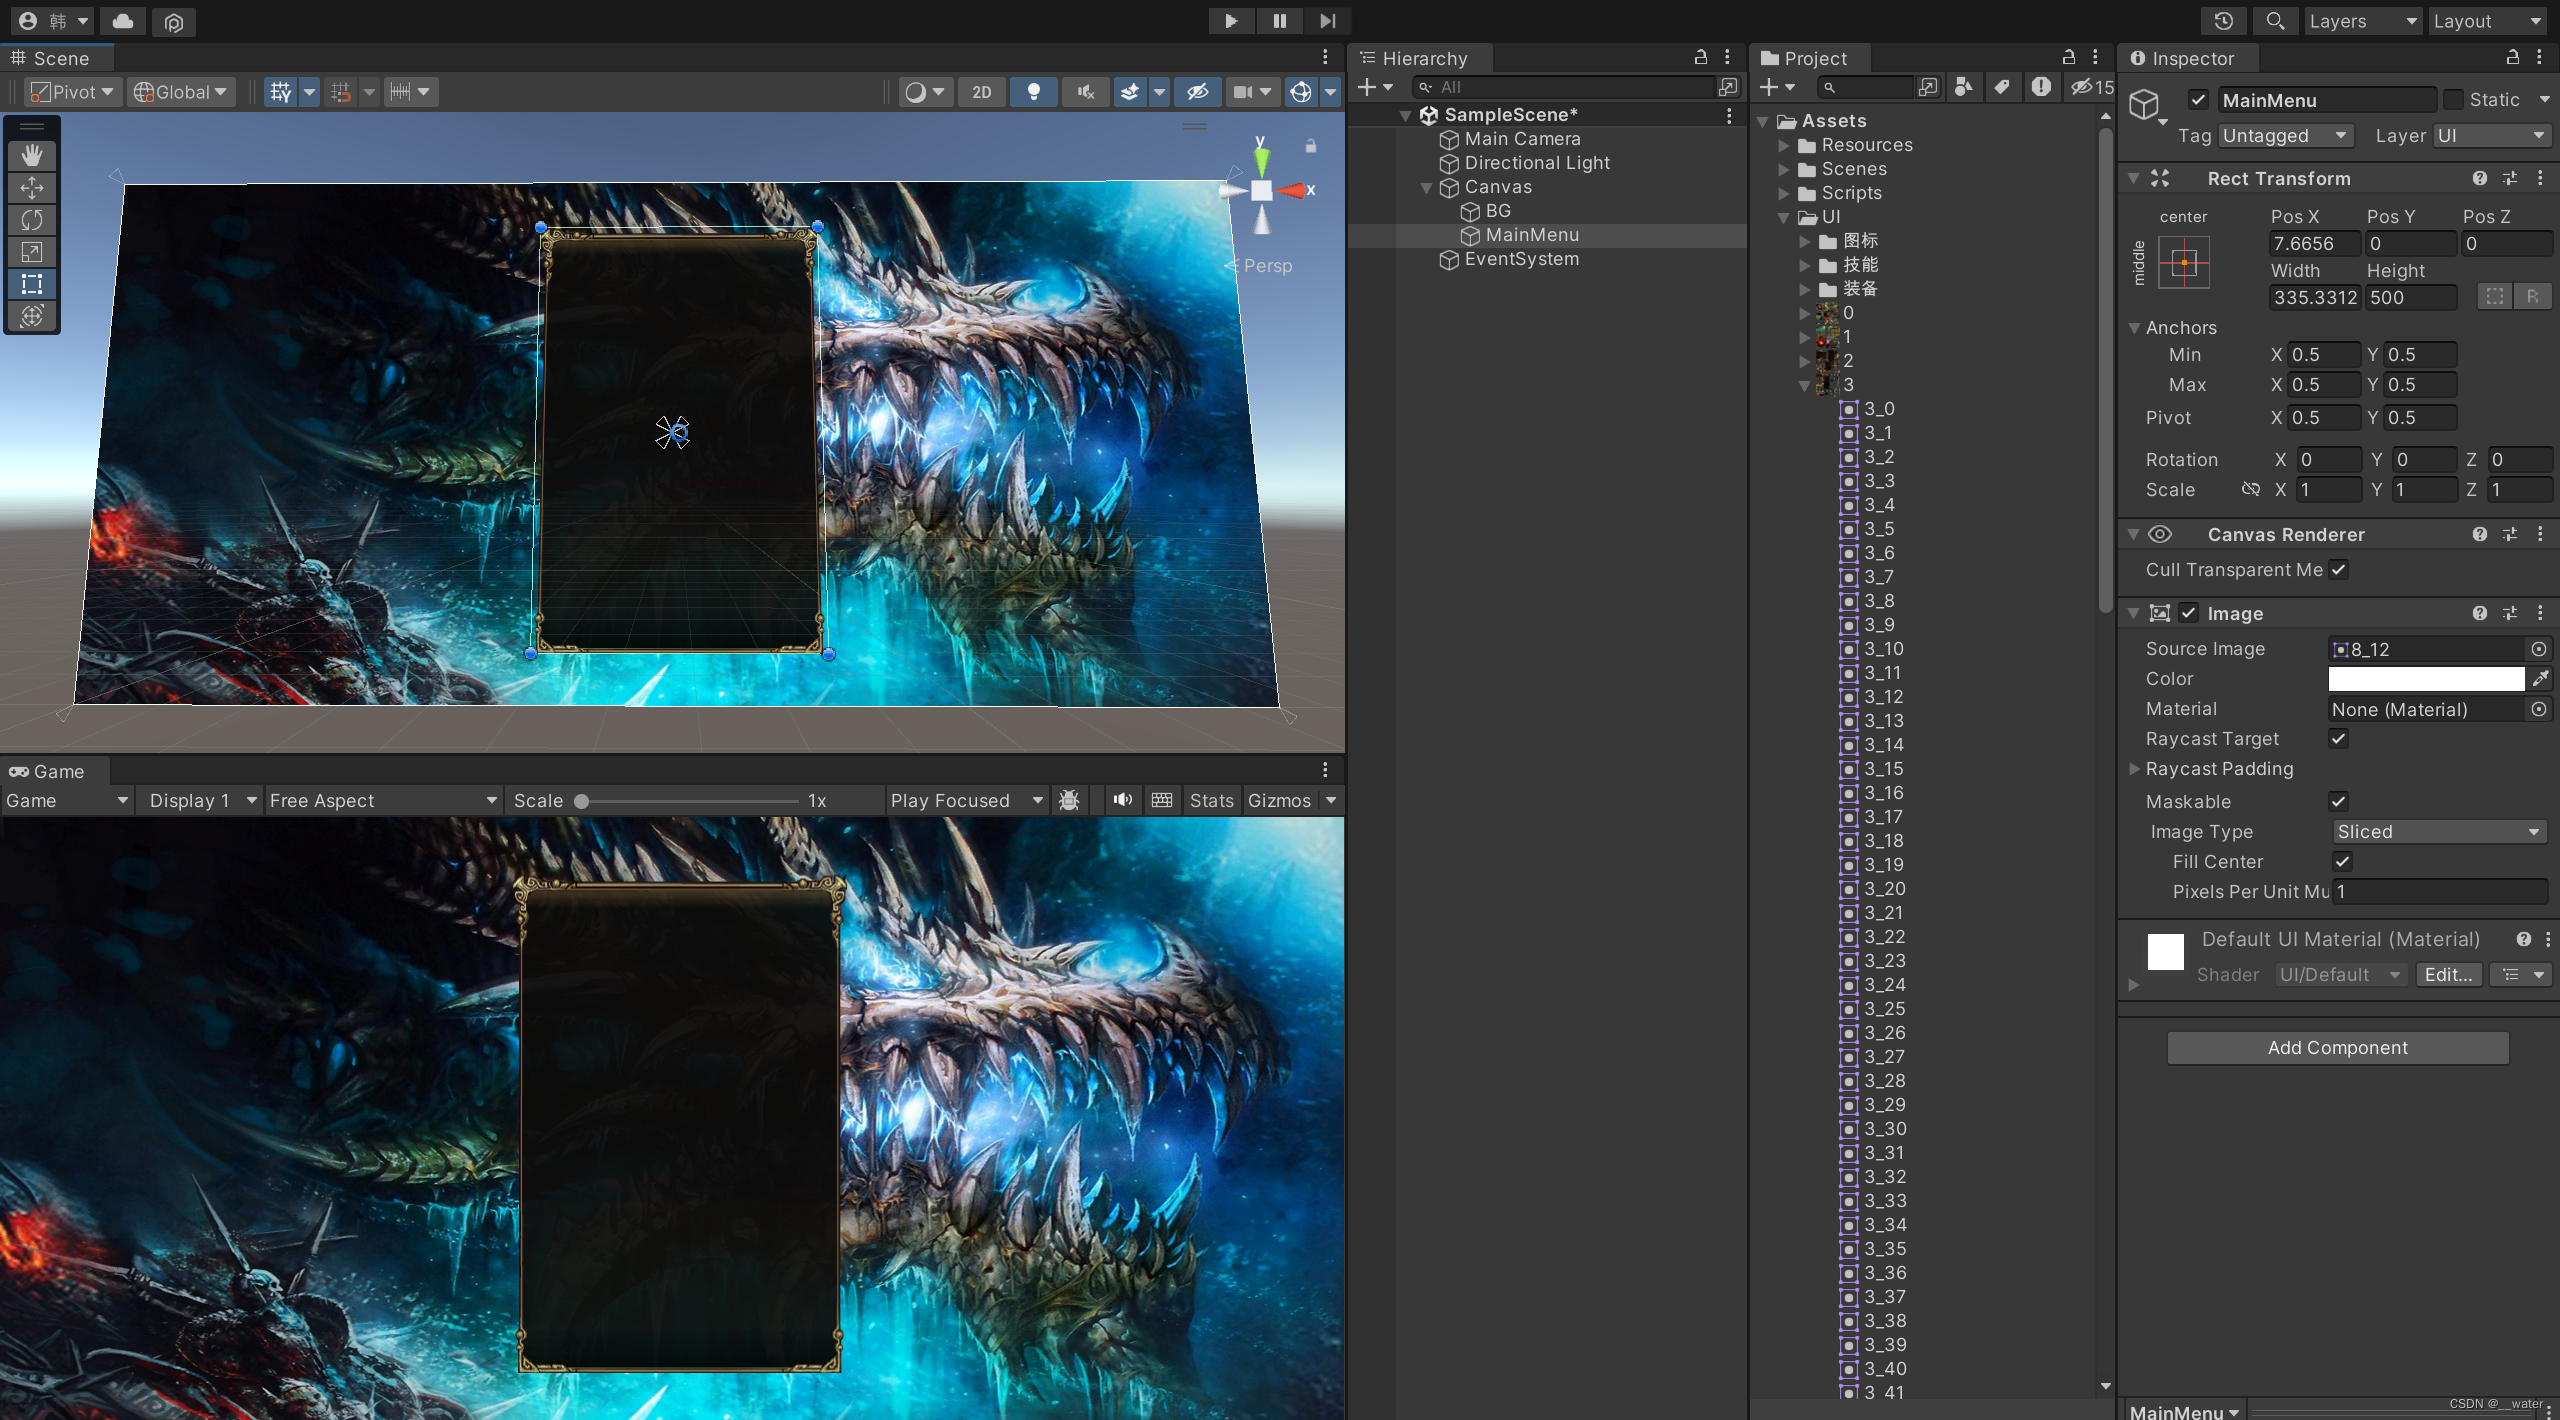
Task: Toggle Raycast Target checkbox
Action: [2338, 739]
